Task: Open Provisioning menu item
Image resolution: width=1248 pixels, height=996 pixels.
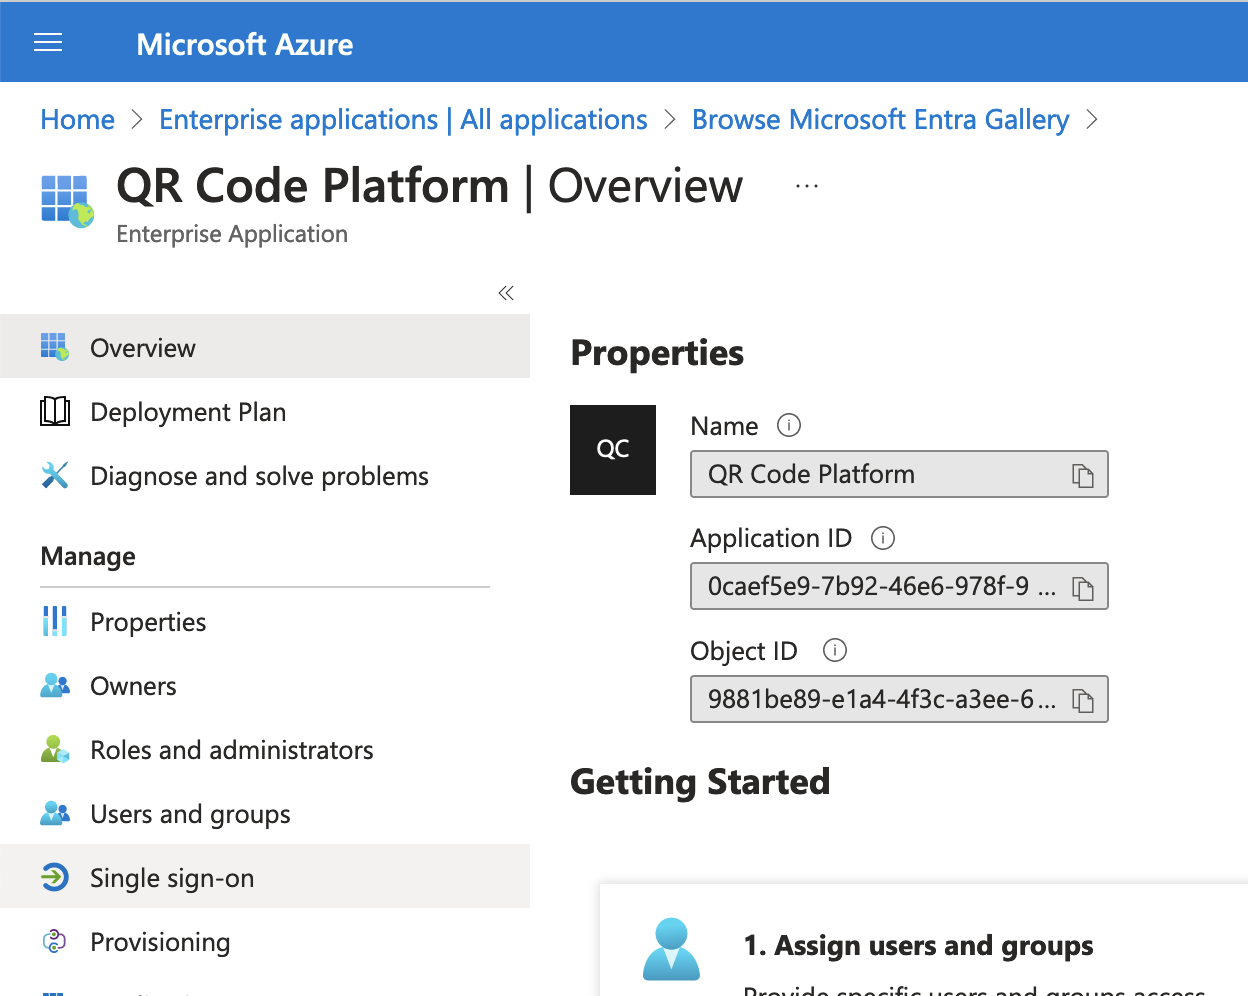Action: tap(265, 942)
